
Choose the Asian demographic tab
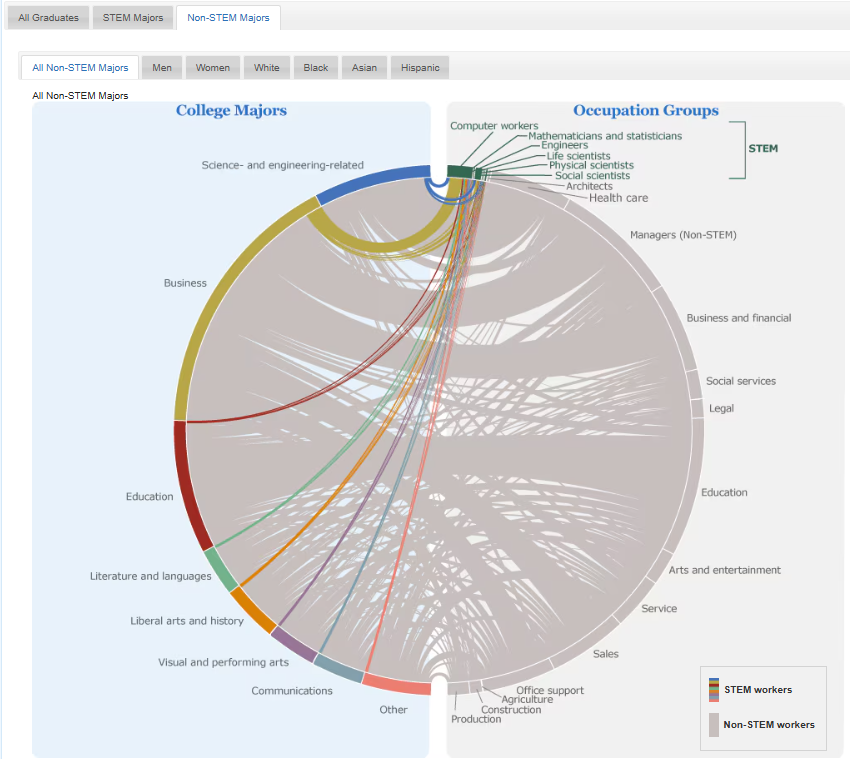(x=365, y=68)
